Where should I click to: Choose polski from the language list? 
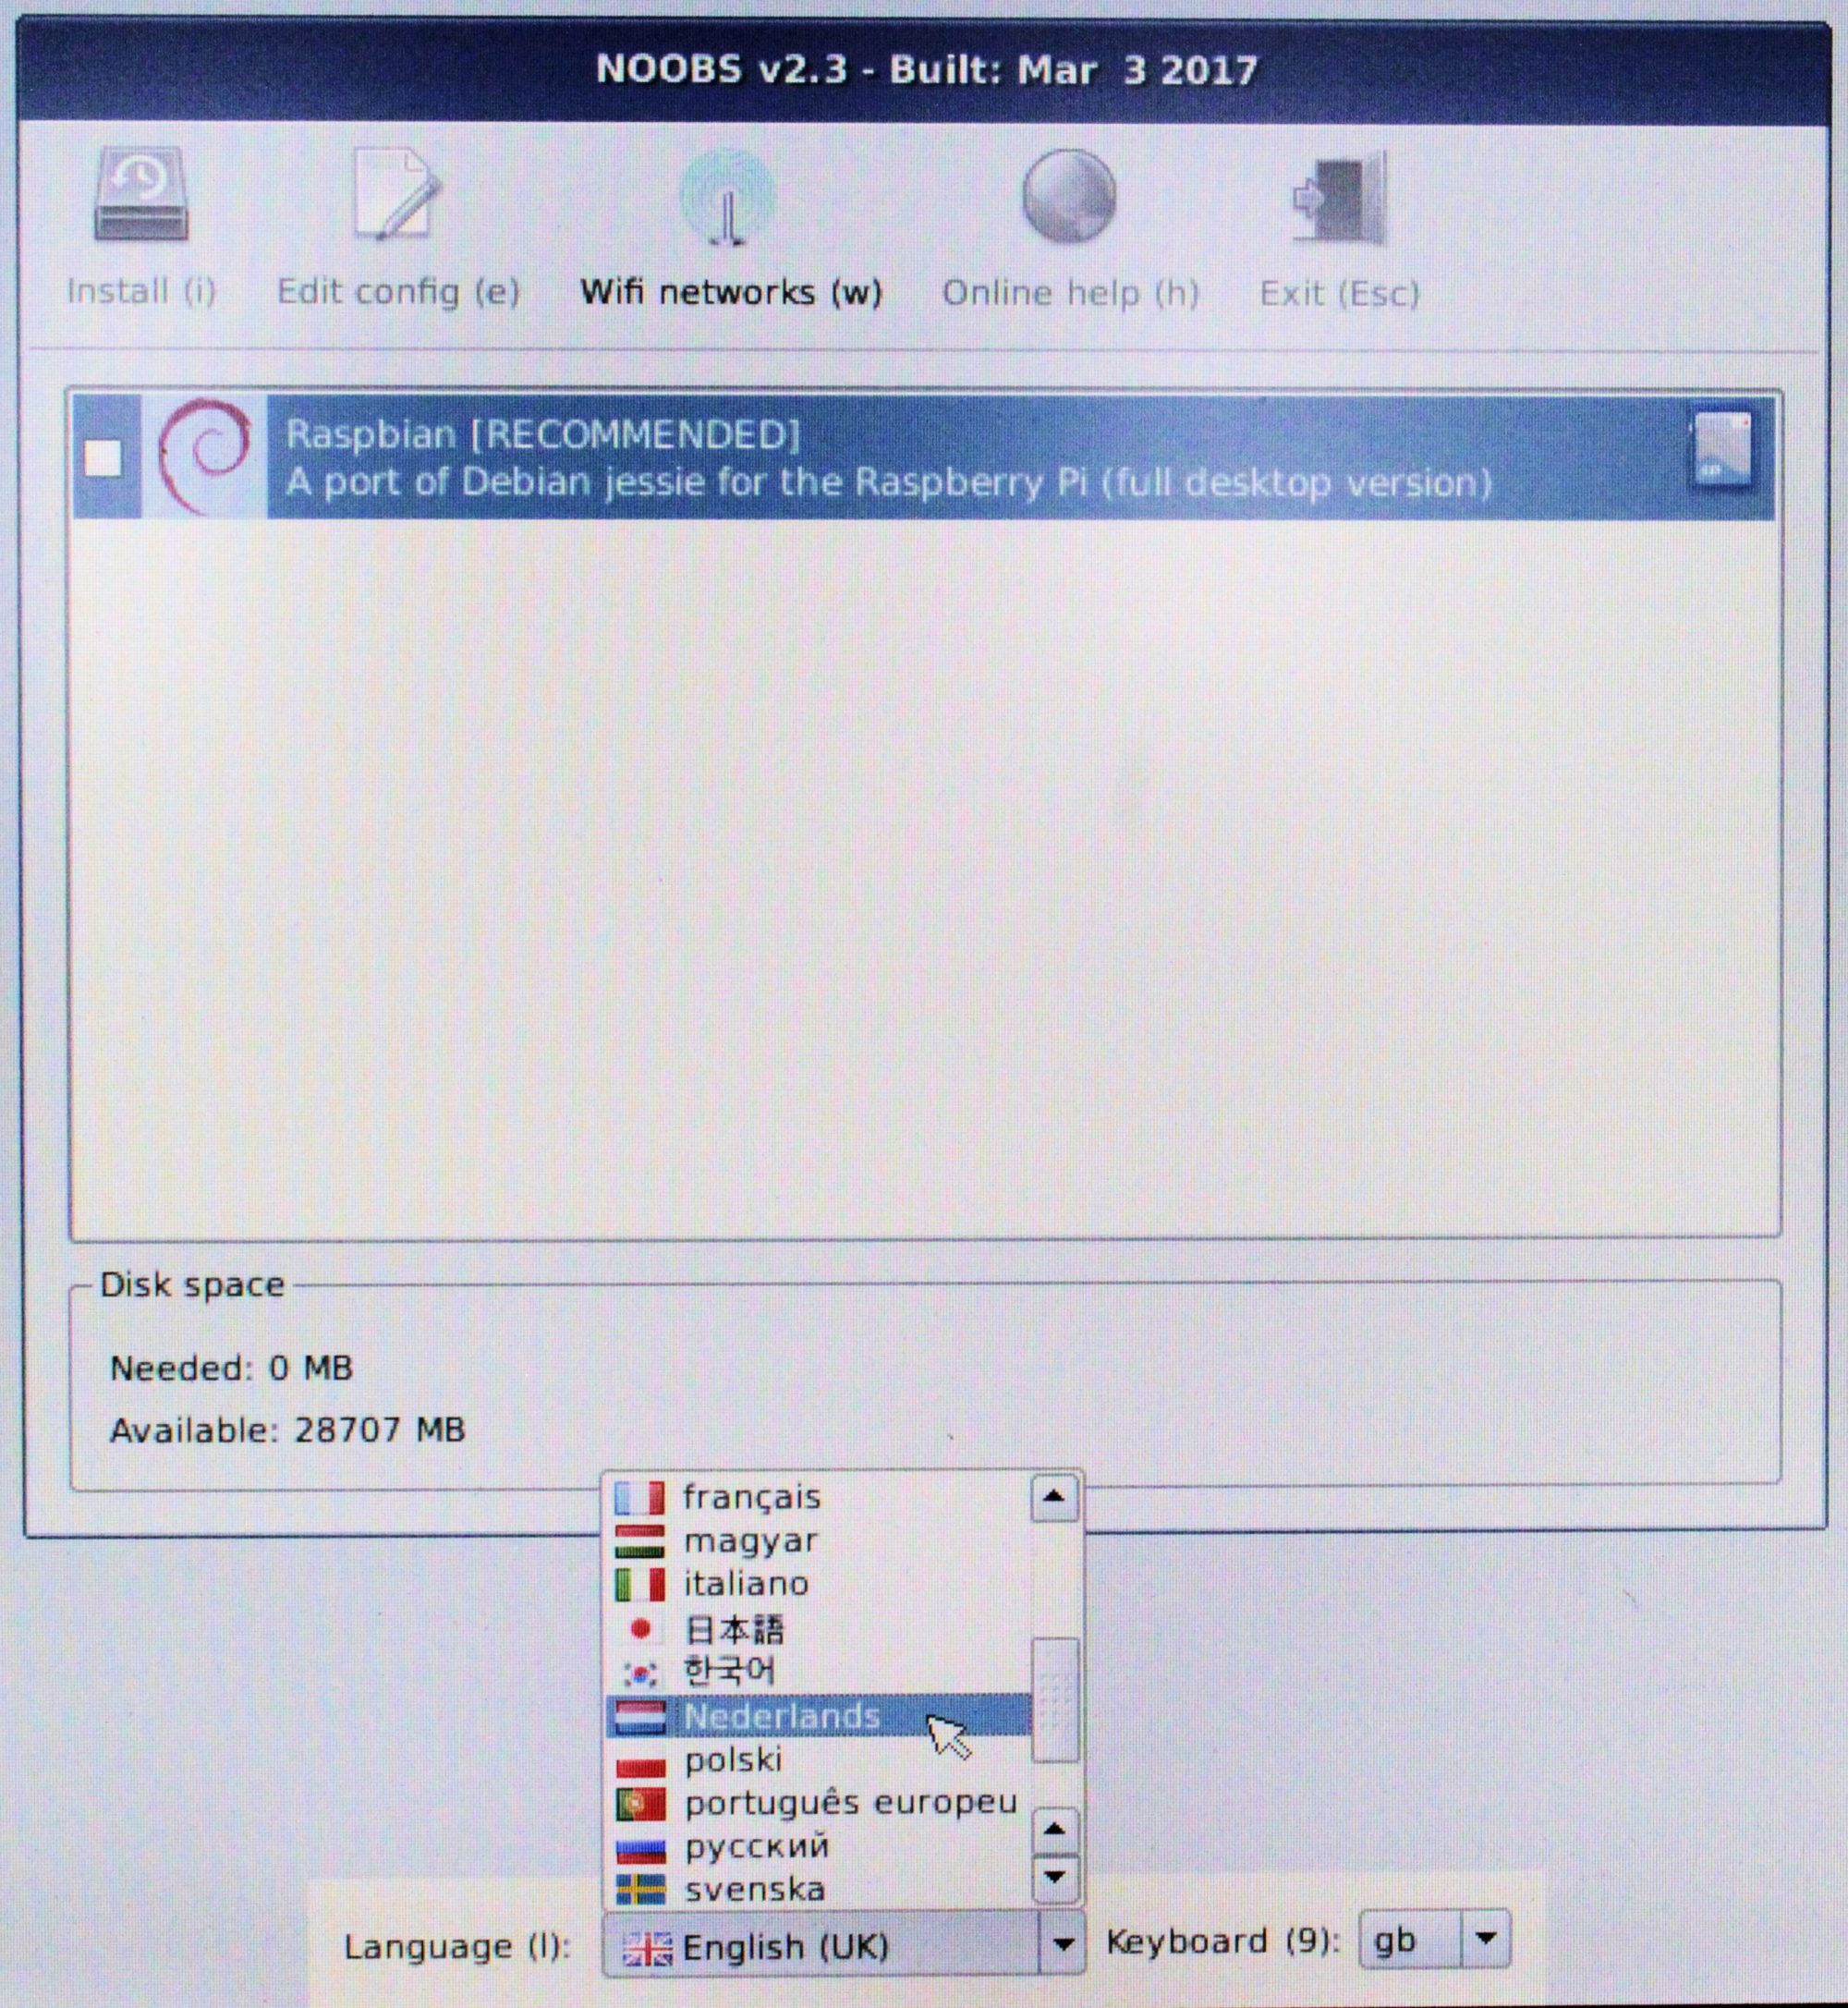(x=818, y=1760)
